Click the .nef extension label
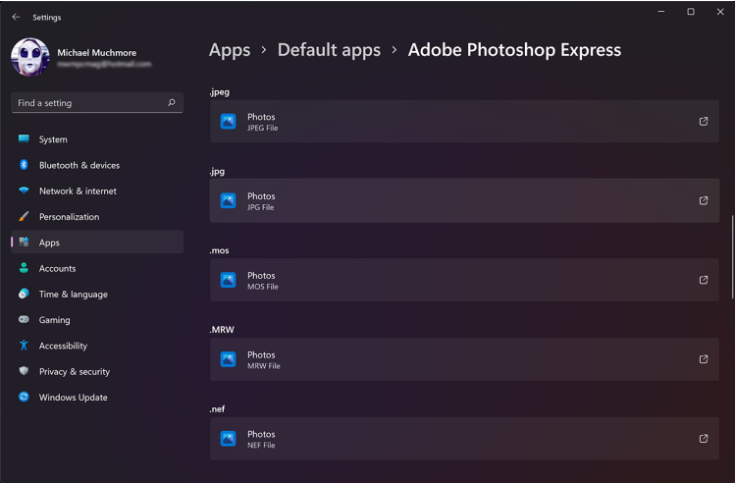735x483 pixels. click(217, 409)
